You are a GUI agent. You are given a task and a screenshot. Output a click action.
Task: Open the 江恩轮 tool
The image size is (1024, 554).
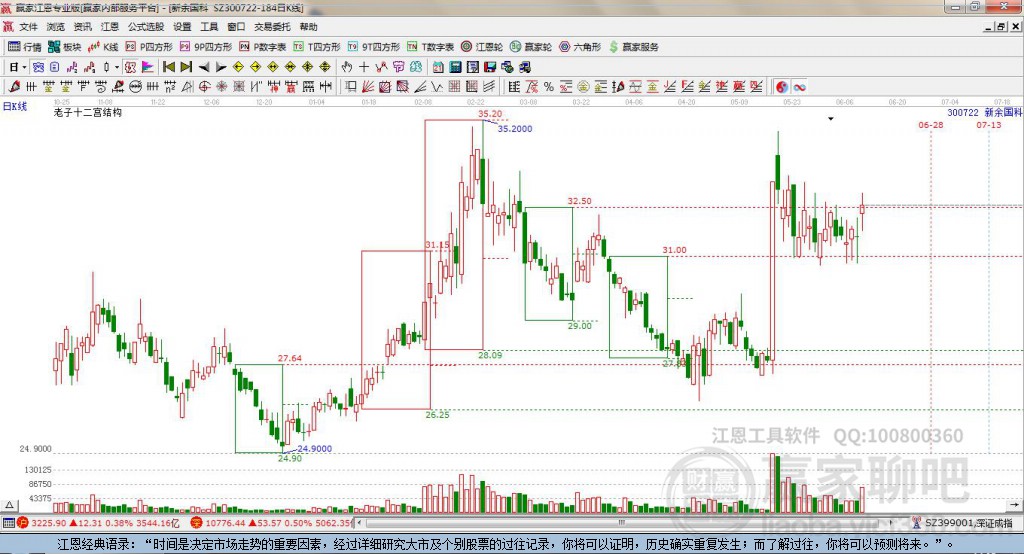(x=482, y=47)
